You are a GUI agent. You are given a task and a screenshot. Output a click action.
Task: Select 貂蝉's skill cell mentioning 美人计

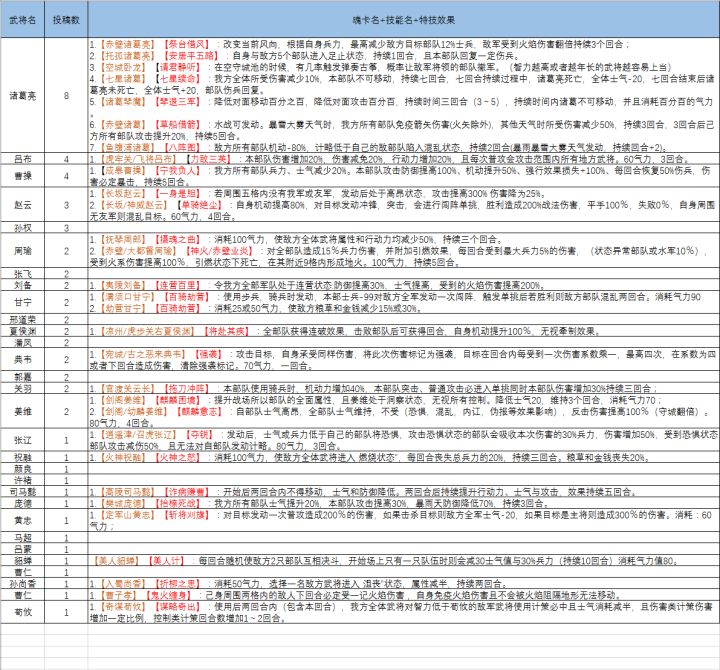click(404, 561)
